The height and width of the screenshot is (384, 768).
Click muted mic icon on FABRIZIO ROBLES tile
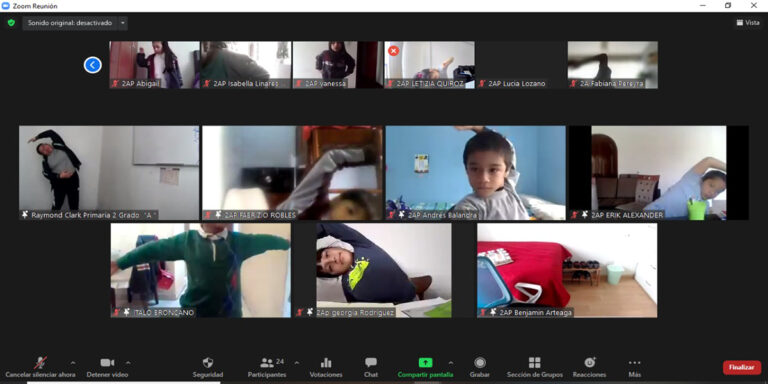pyautogui.click(x=208, y=215)
